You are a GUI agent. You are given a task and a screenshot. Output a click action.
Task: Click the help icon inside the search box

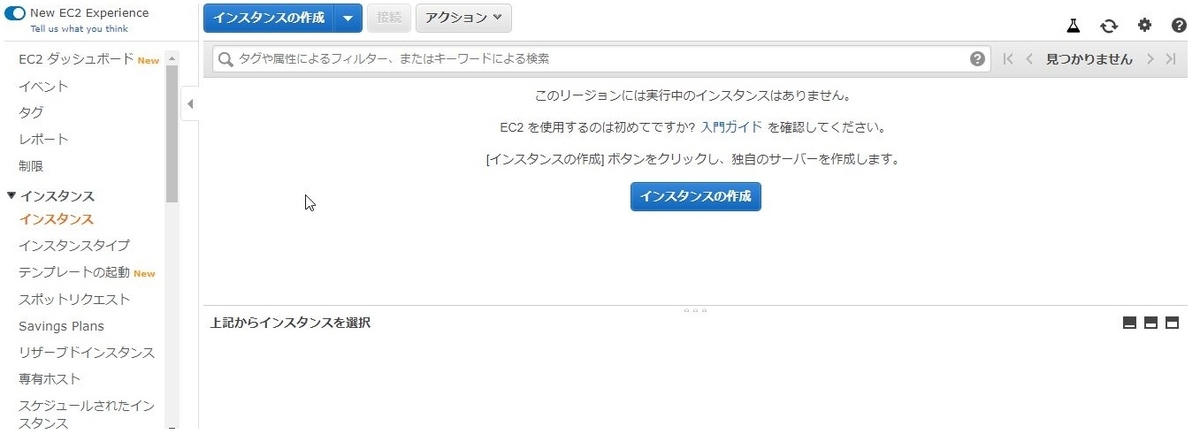tap(978, 59)
